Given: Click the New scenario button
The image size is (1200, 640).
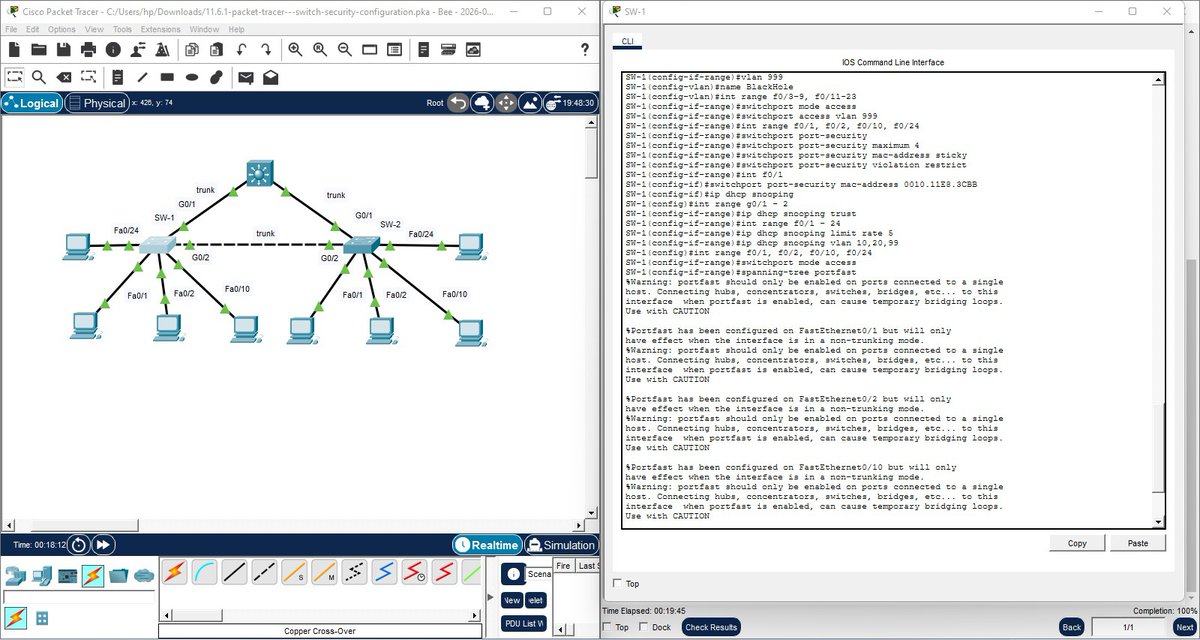Looking at the screenshot, I should click(512, 600).
